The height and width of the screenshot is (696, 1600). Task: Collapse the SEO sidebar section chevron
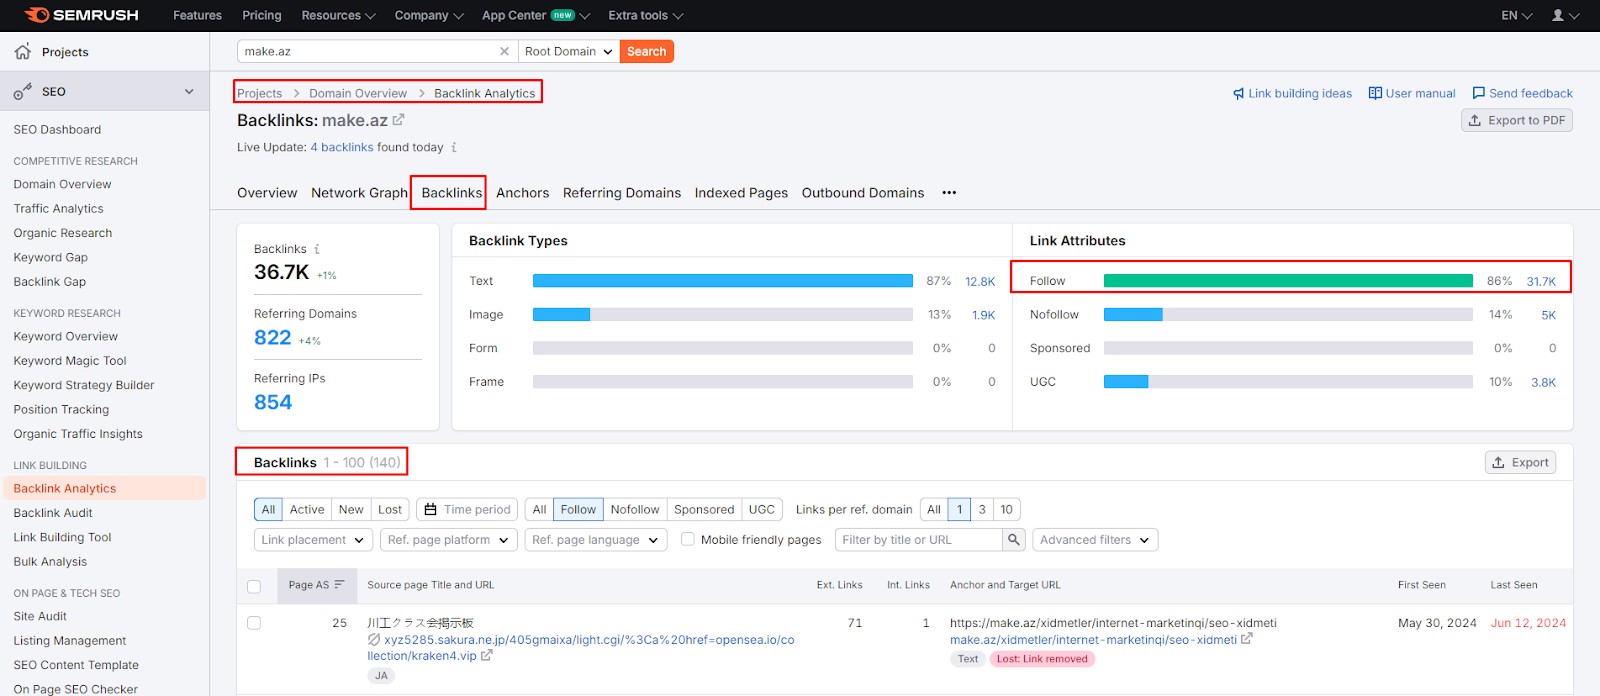click(x=189, y=91)
